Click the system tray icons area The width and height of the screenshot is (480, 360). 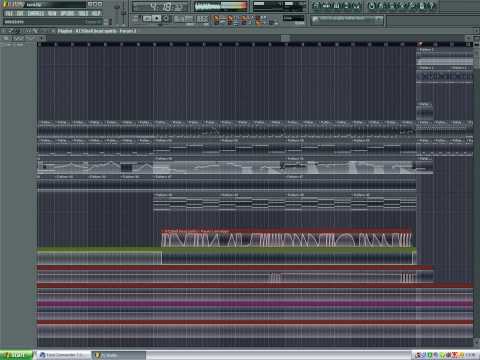(x=445, y=355)
